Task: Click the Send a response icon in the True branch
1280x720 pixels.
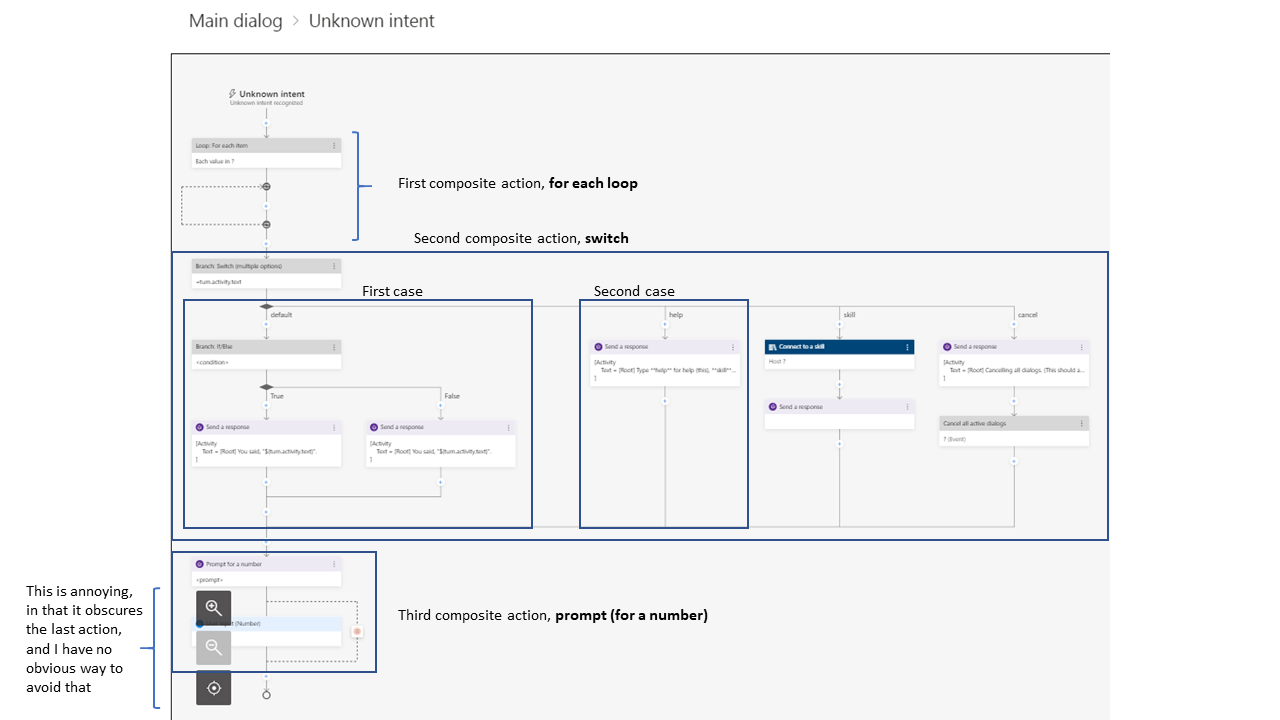Action: (199, 427)
